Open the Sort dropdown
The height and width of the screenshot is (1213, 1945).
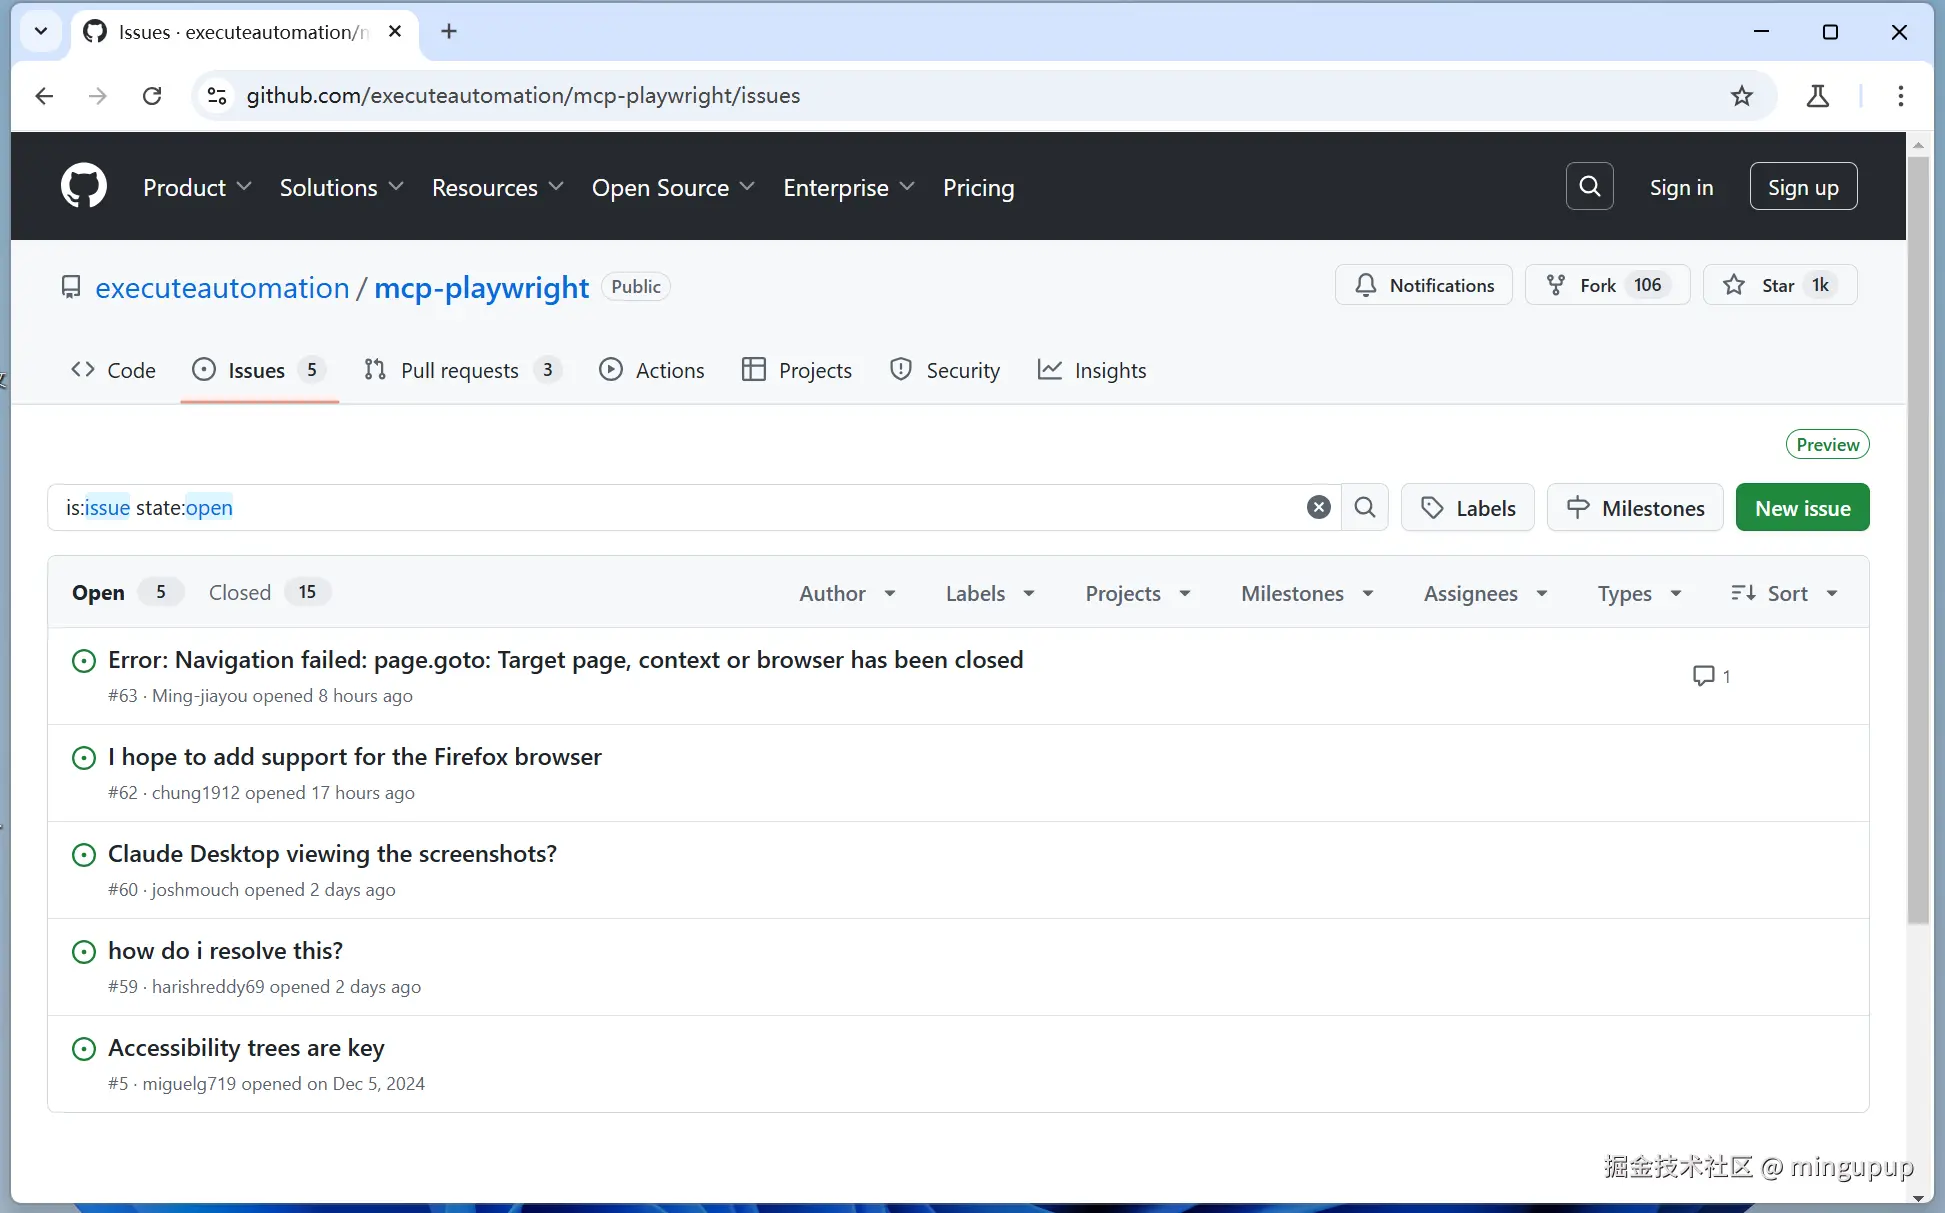coord(1785,594)
